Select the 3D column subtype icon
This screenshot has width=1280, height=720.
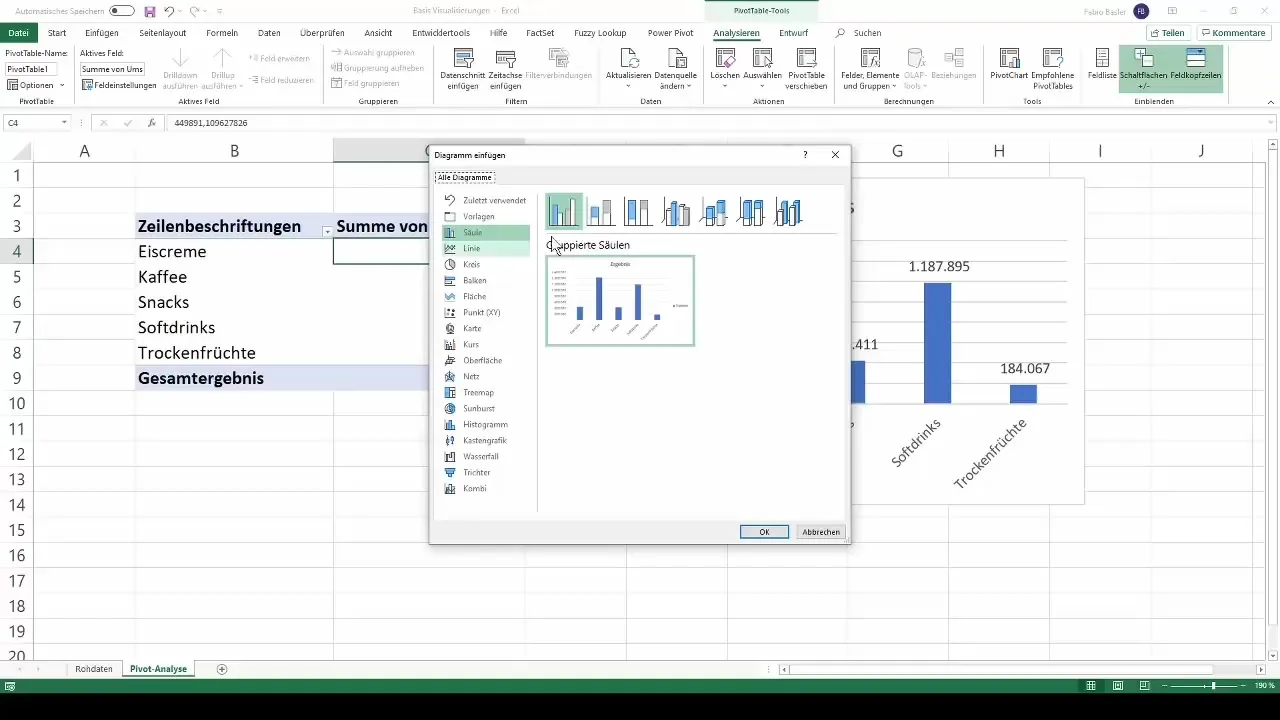coord(788,212)
